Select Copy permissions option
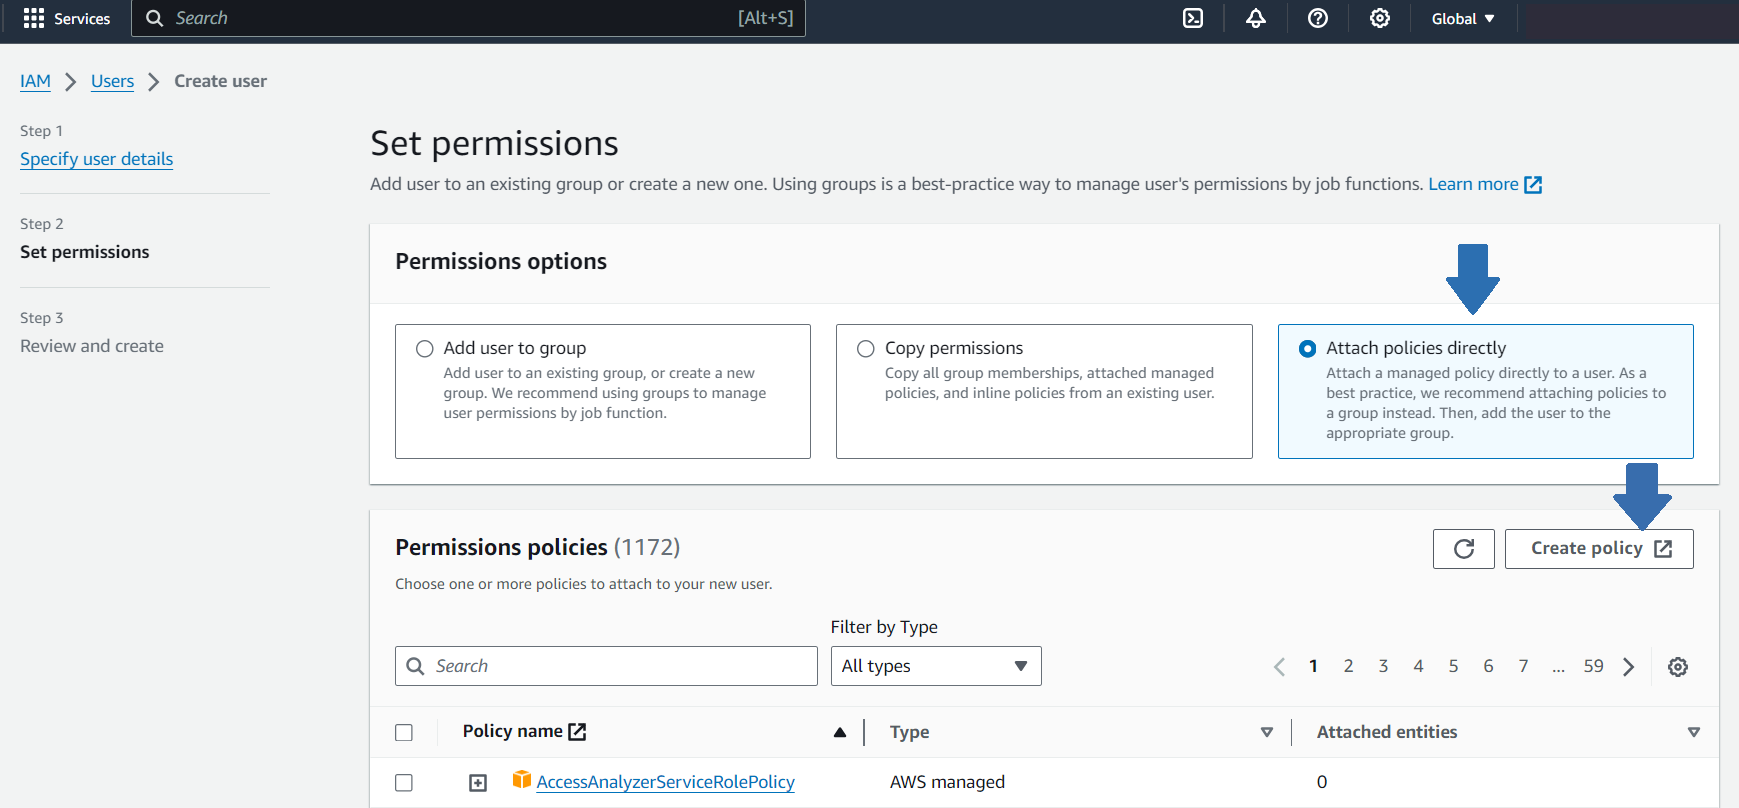The width and height of the screenshot is (1739, 808). pos(866,349)
